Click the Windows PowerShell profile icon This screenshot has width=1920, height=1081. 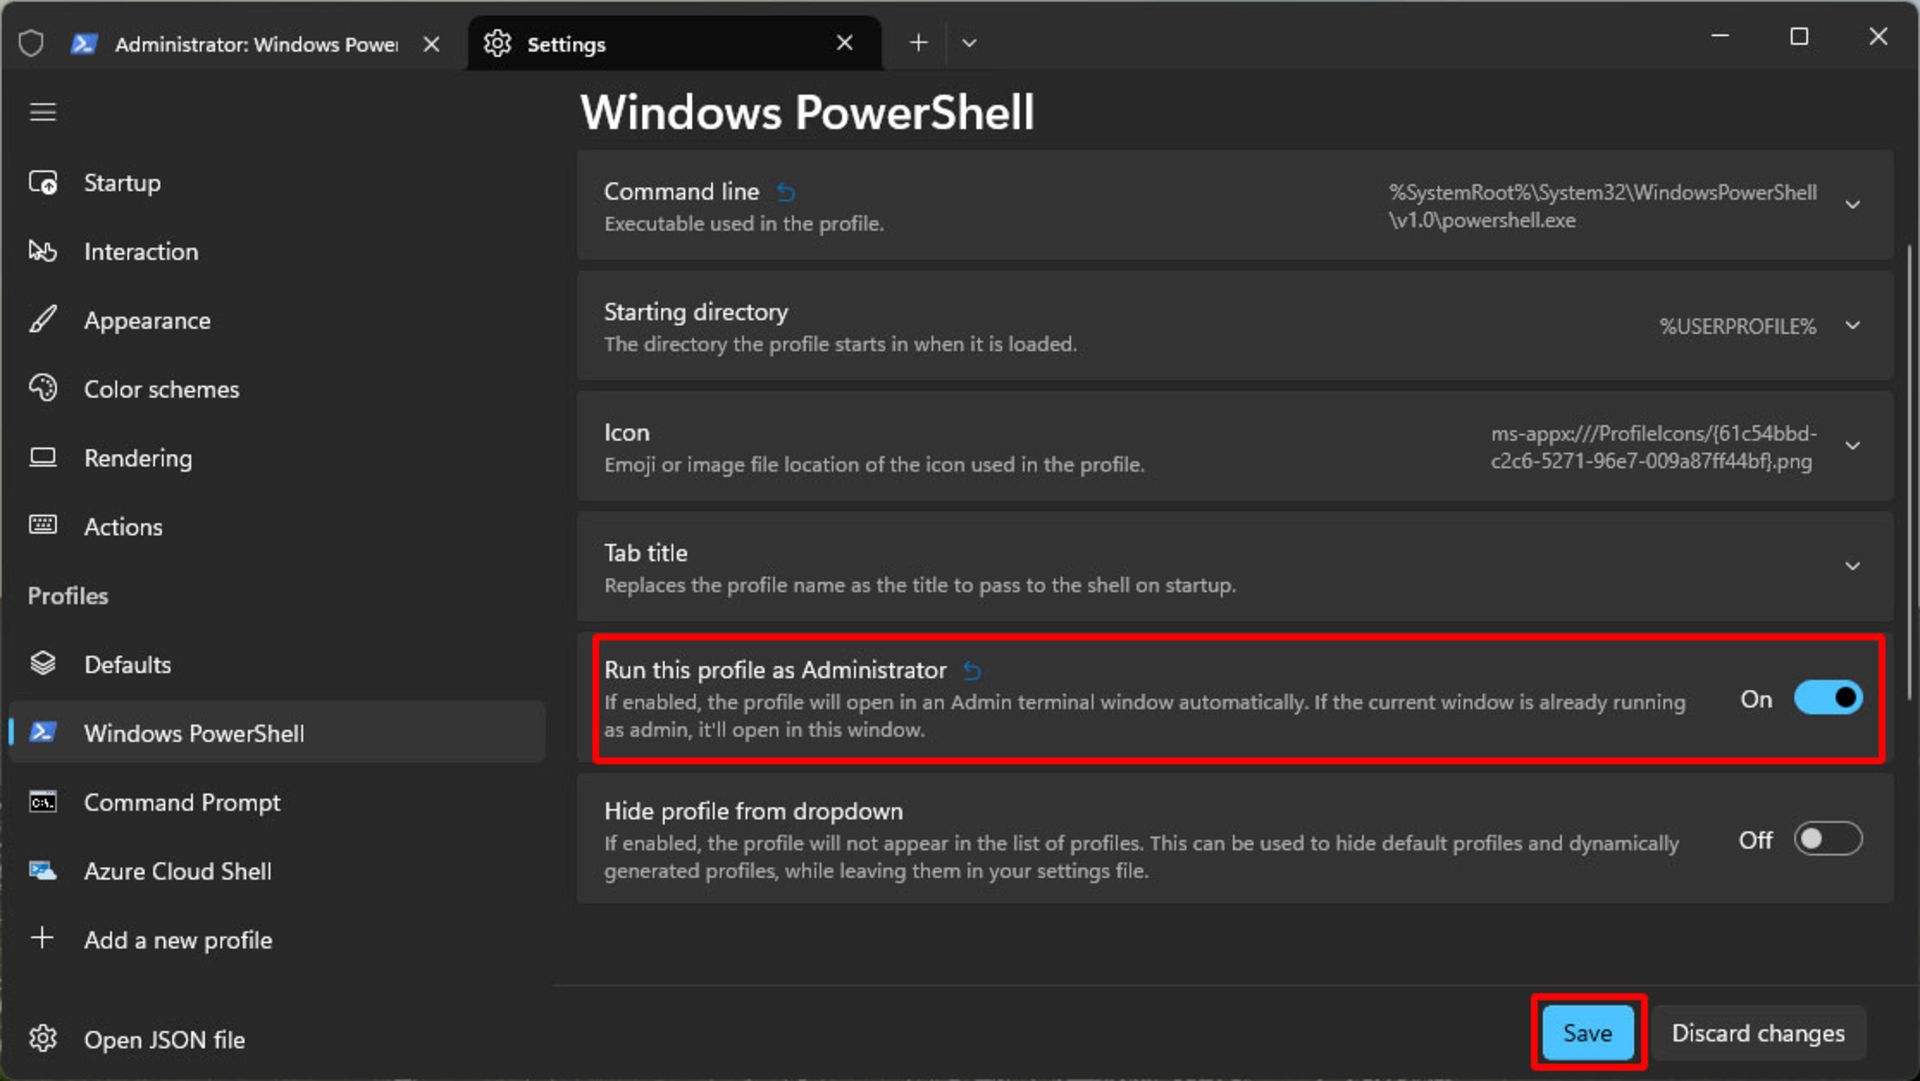pos(43,733)
